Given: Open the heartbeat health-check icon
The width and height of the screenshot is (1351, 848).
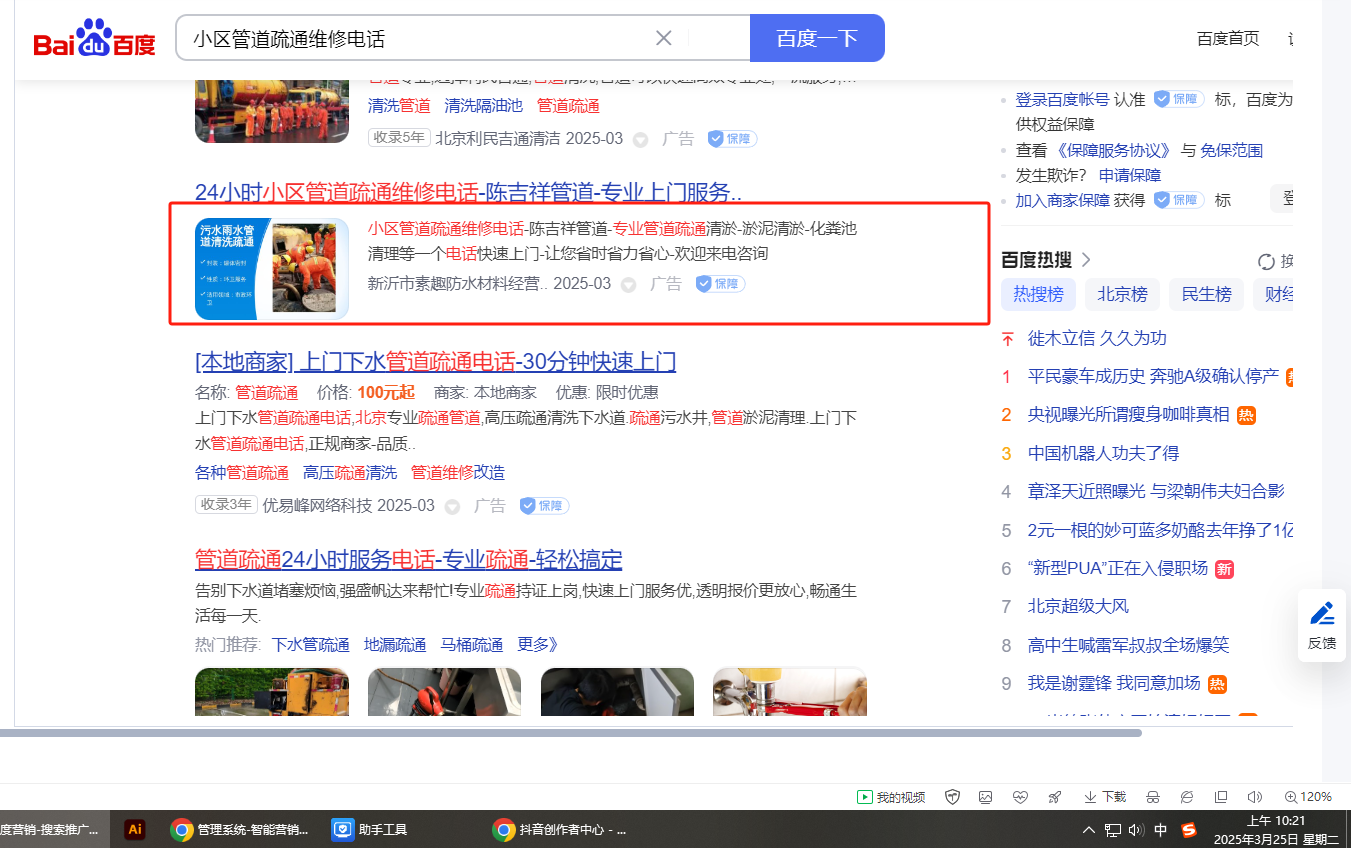Looking at the screenshot, I should click(1020, 797).
